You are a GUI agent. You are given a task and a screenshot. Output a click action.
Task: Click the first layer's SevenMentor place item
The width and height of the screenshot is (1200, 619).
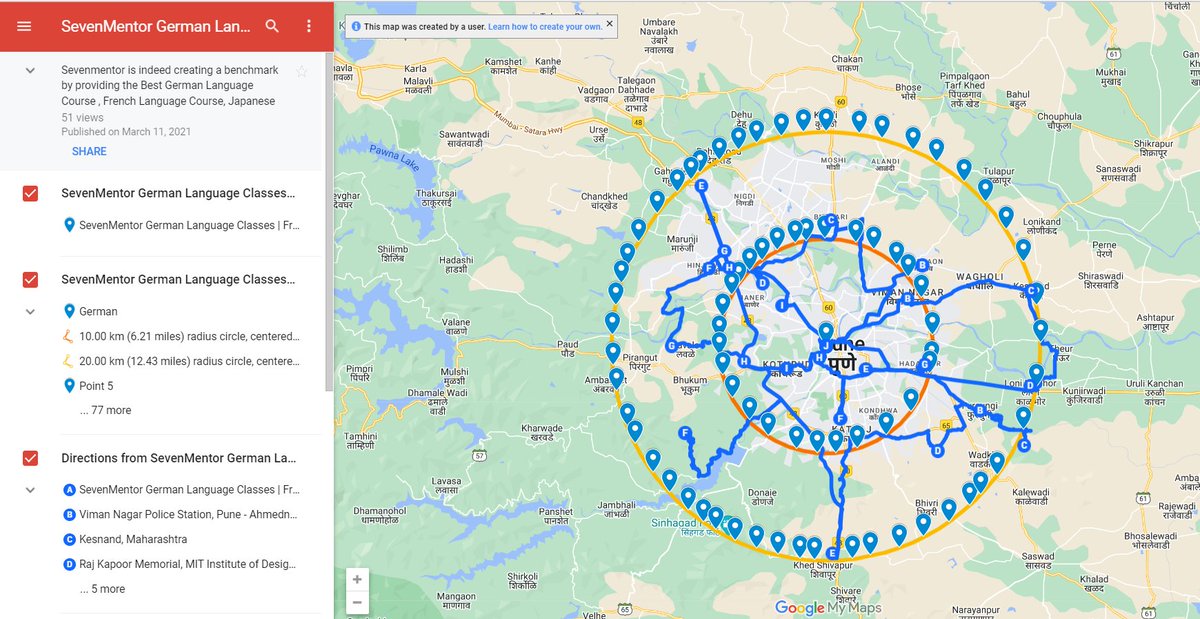[189, 225]
